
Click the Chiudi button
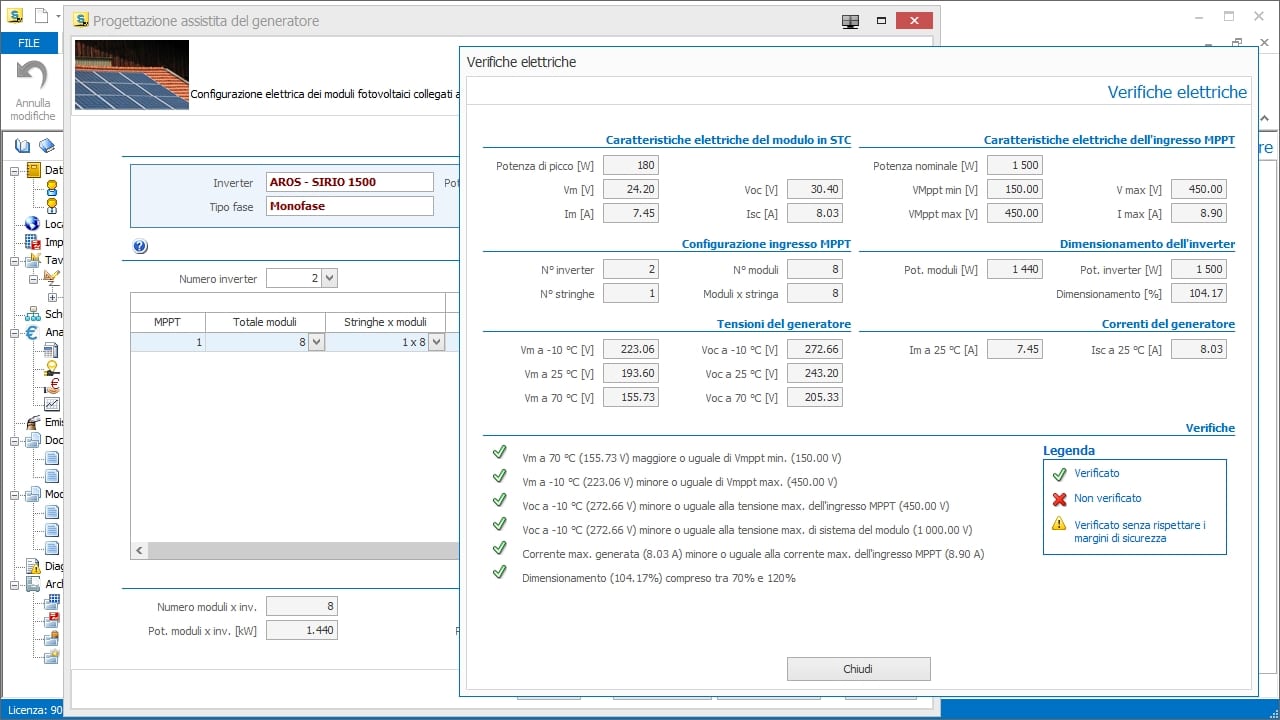859,669
